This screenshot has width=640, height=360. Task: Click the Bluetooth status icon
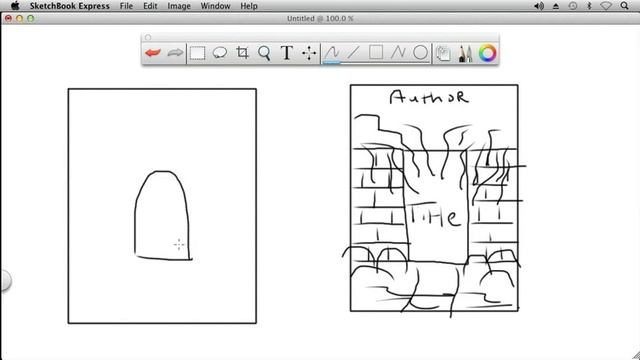pyautogui.click(x=589, y=6)
